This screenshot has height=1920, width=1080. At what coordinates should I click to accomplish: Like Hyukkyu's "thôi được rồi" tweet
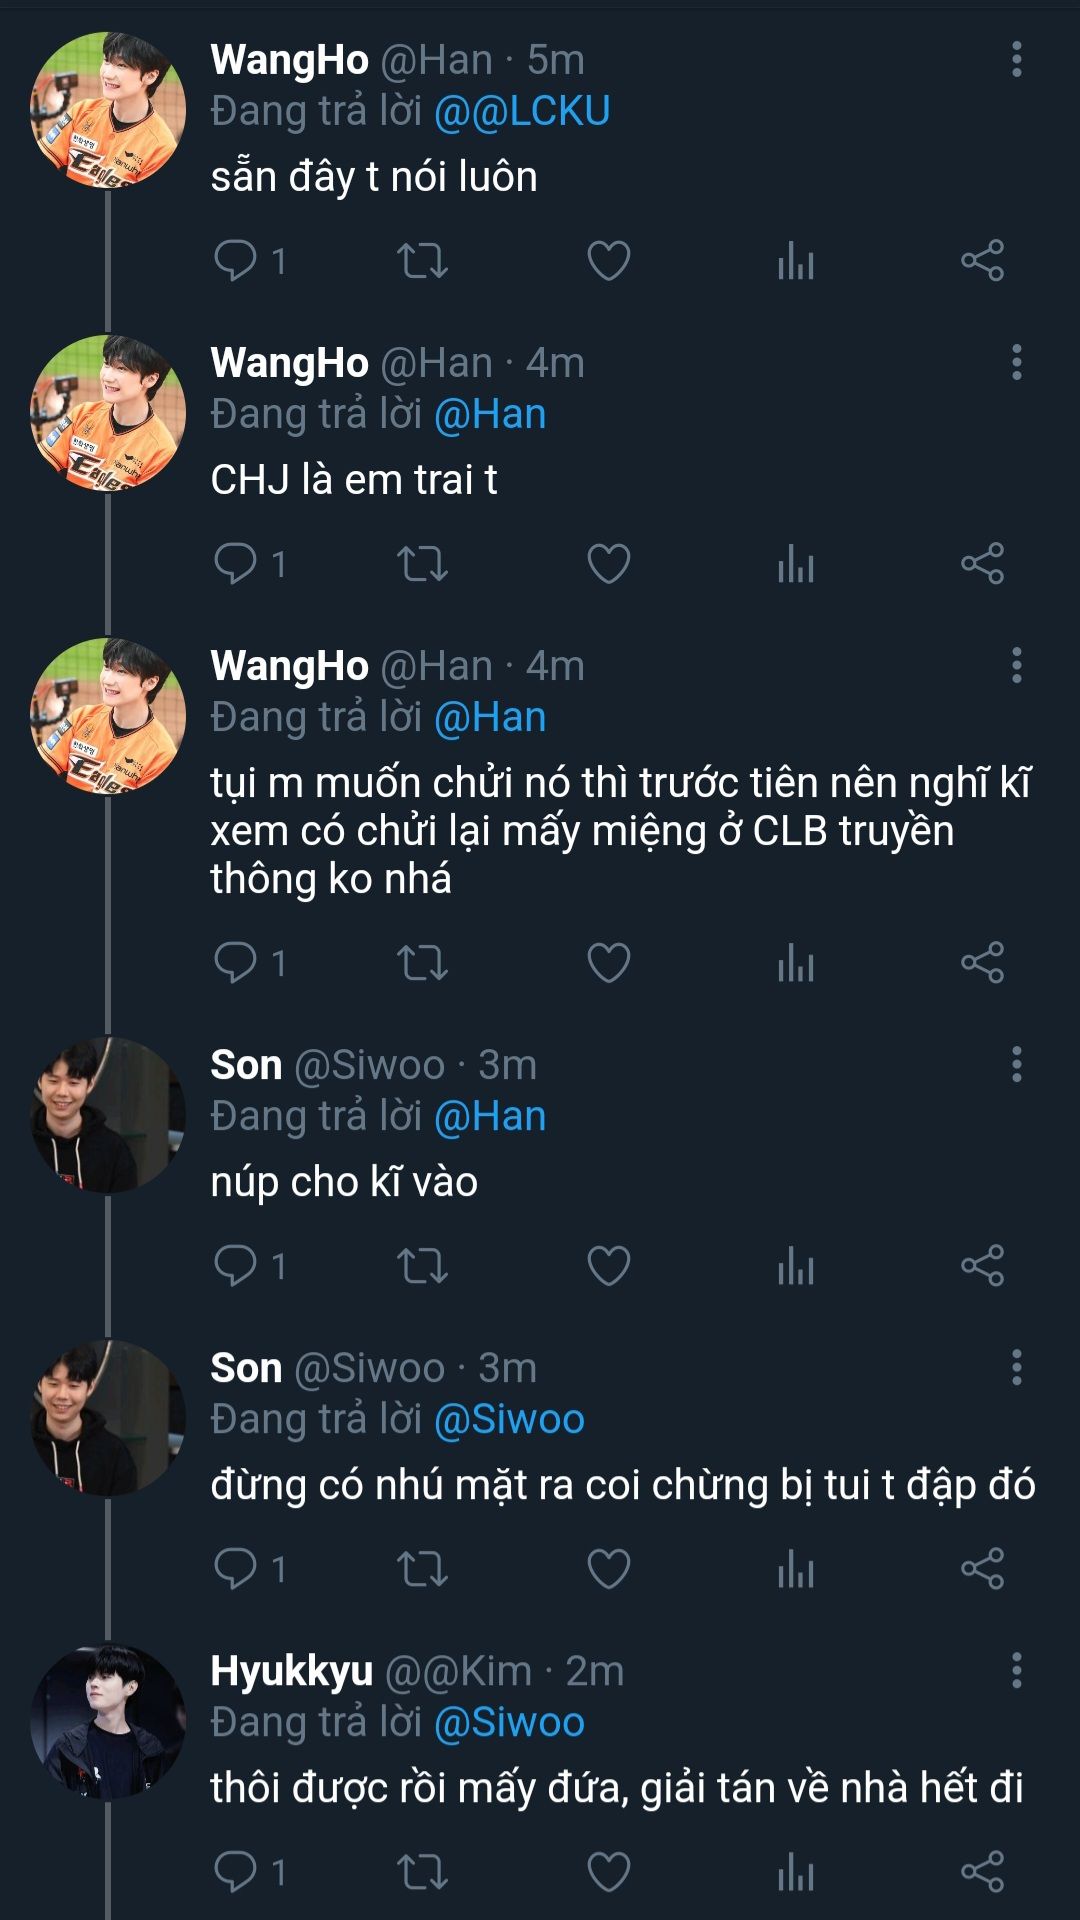tap(608, 1871)
